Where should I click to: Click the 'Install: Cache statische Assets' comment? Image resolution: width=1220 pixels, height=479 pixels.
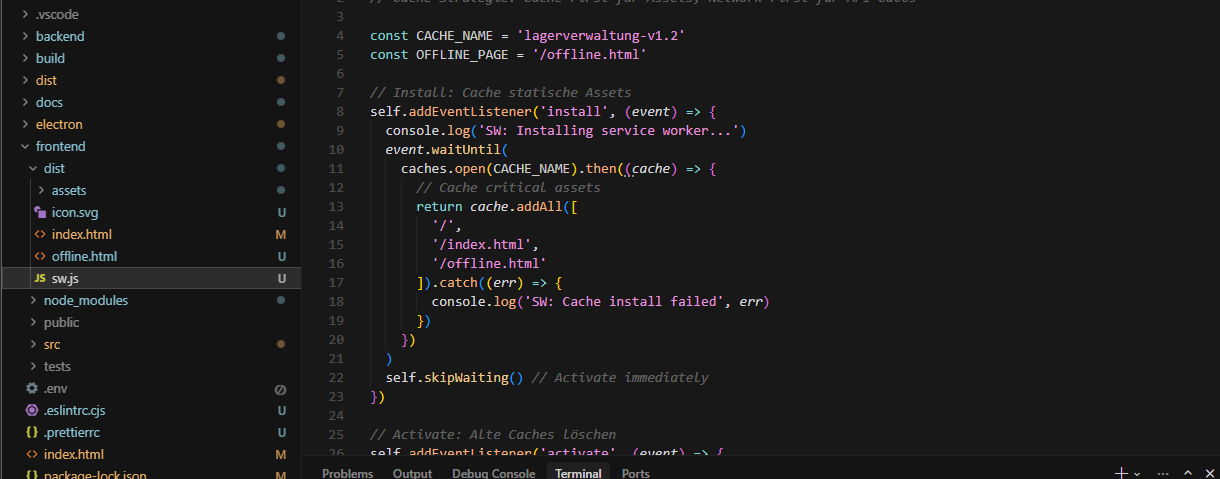tap(500, 92)
